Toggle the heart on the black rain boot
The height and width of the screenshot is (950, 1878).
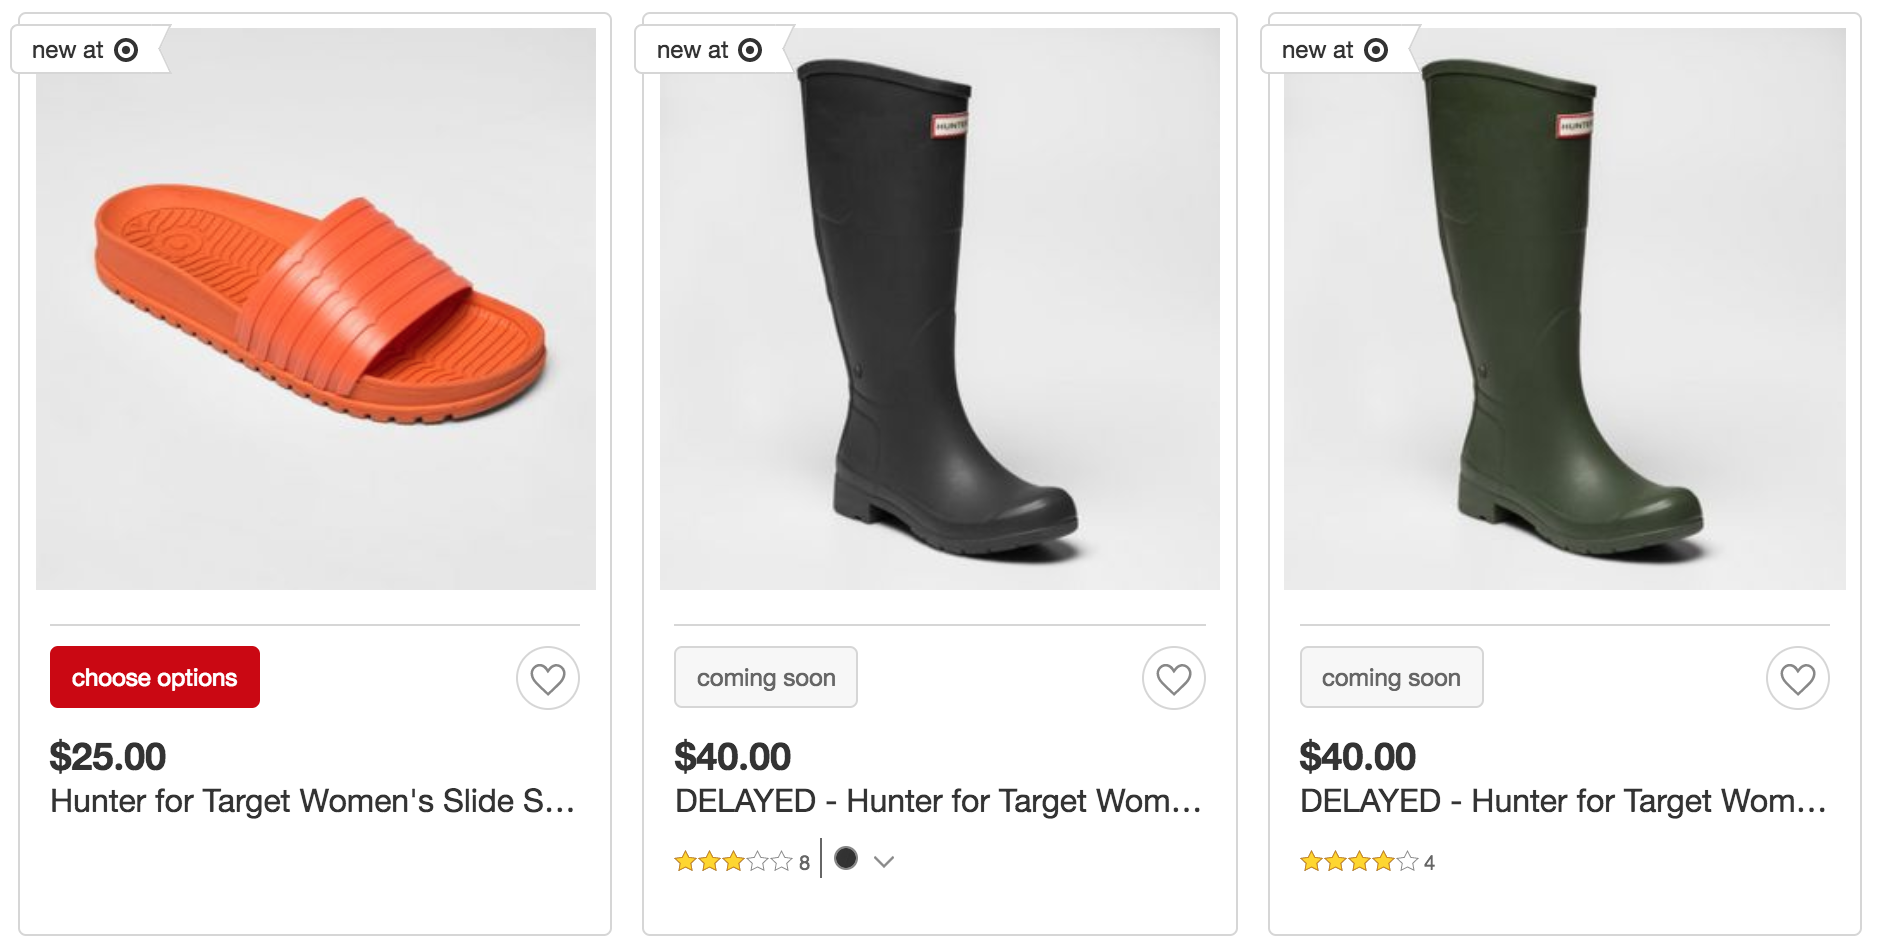point(1172,677)
